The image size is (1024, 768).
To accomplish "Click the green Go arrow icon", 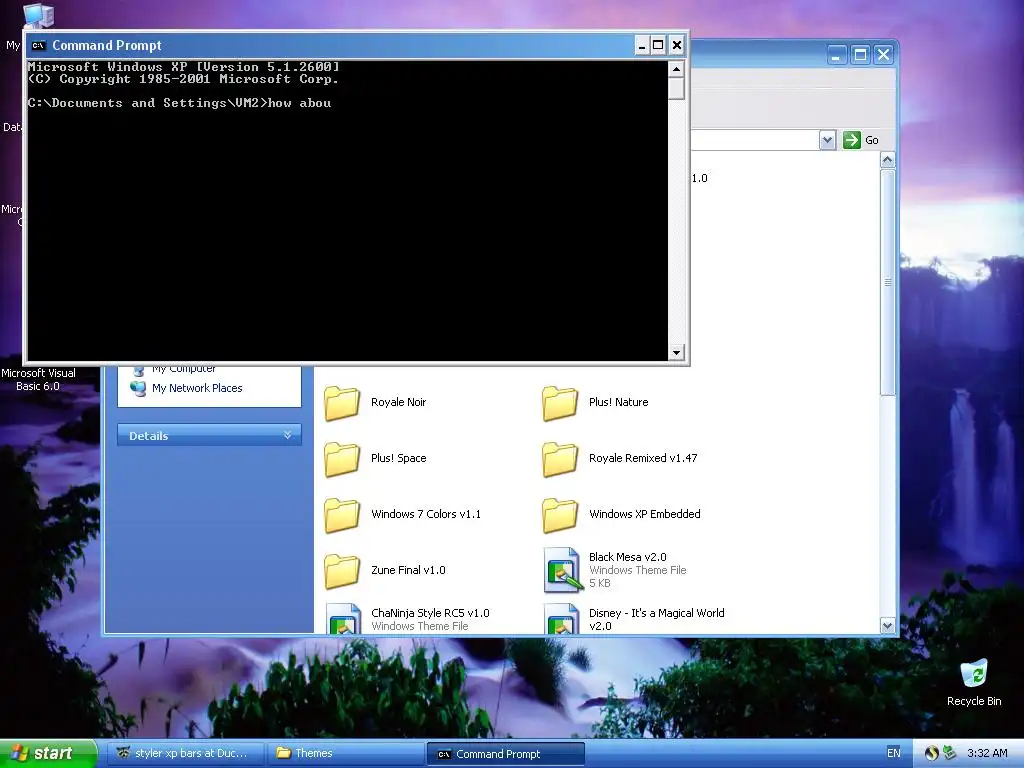I will click(x=852, y=140).
